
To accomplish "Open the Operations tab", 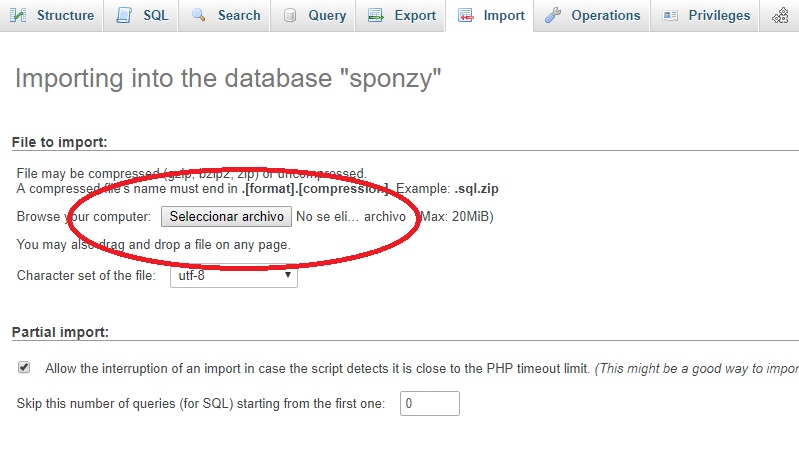I will tap(605, 16).
